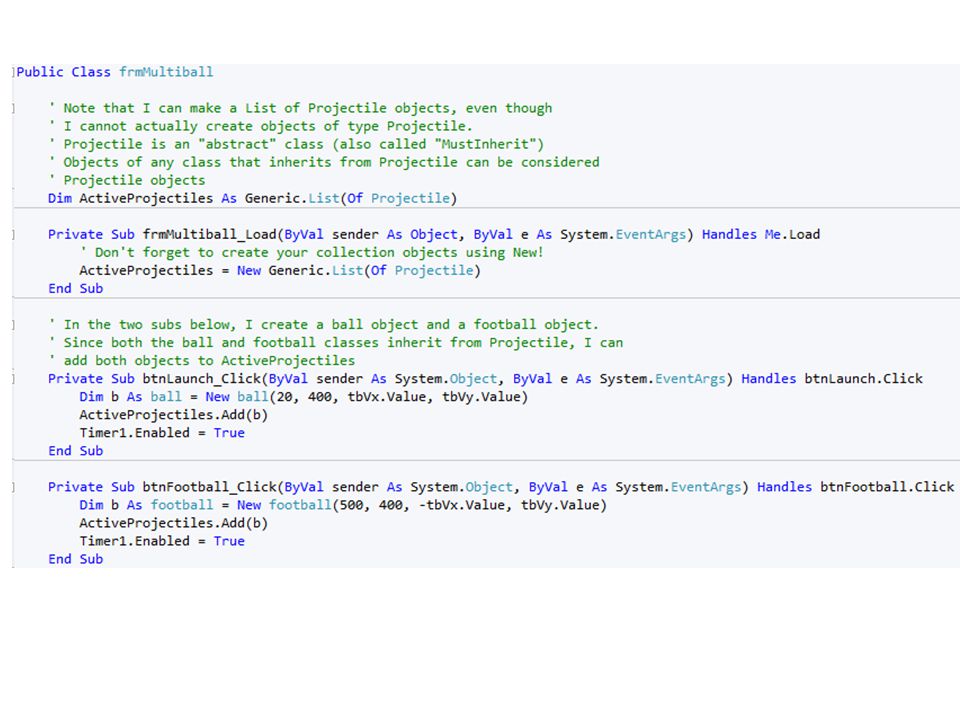Click the comment line 'Note that I can make a List'
The height and width of the screenshot is (720, 960).
coord(301,108)
